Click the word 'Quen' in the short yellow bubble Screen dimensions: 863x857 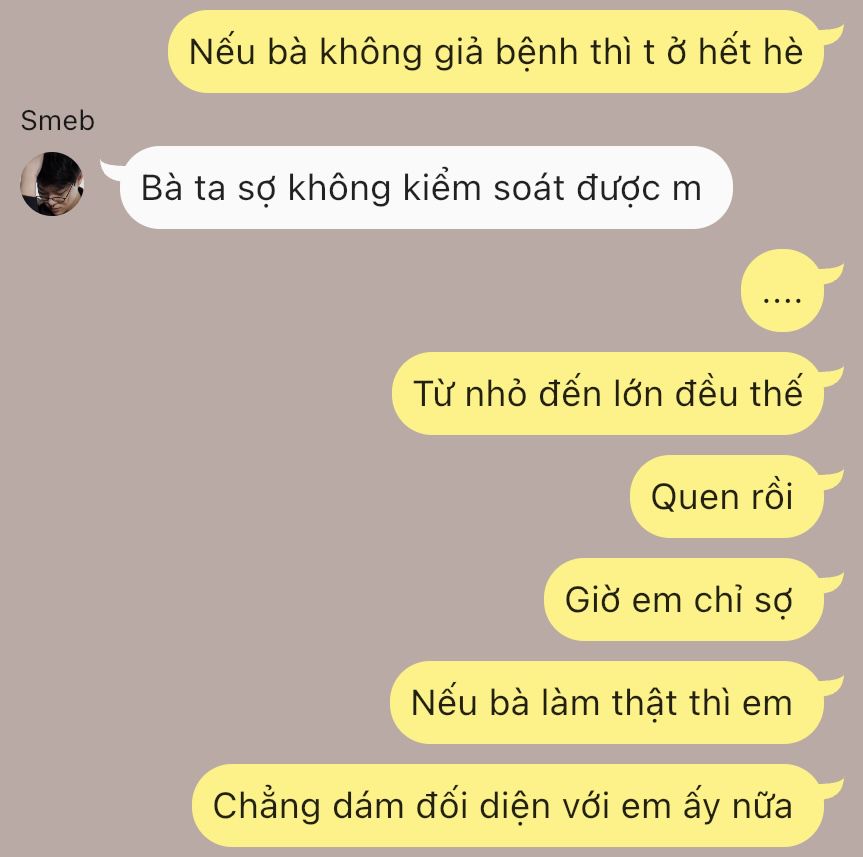click(695, 498)
